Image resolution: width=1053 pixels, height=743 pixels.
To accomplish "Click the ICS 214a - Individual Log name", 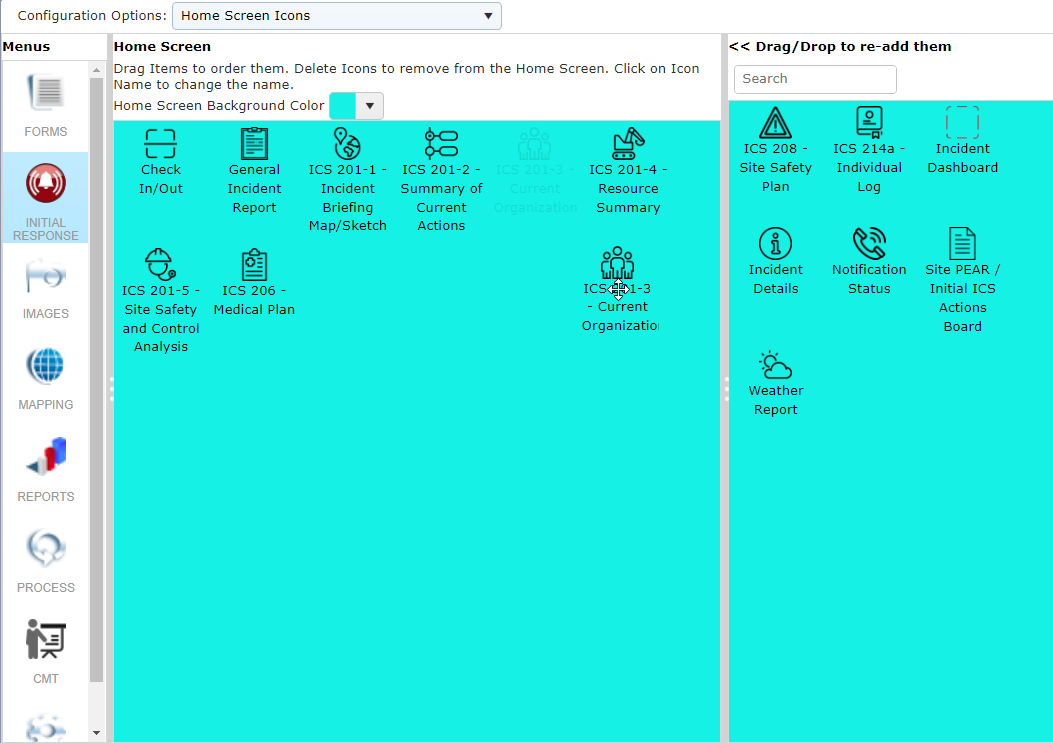I will 869,168.
